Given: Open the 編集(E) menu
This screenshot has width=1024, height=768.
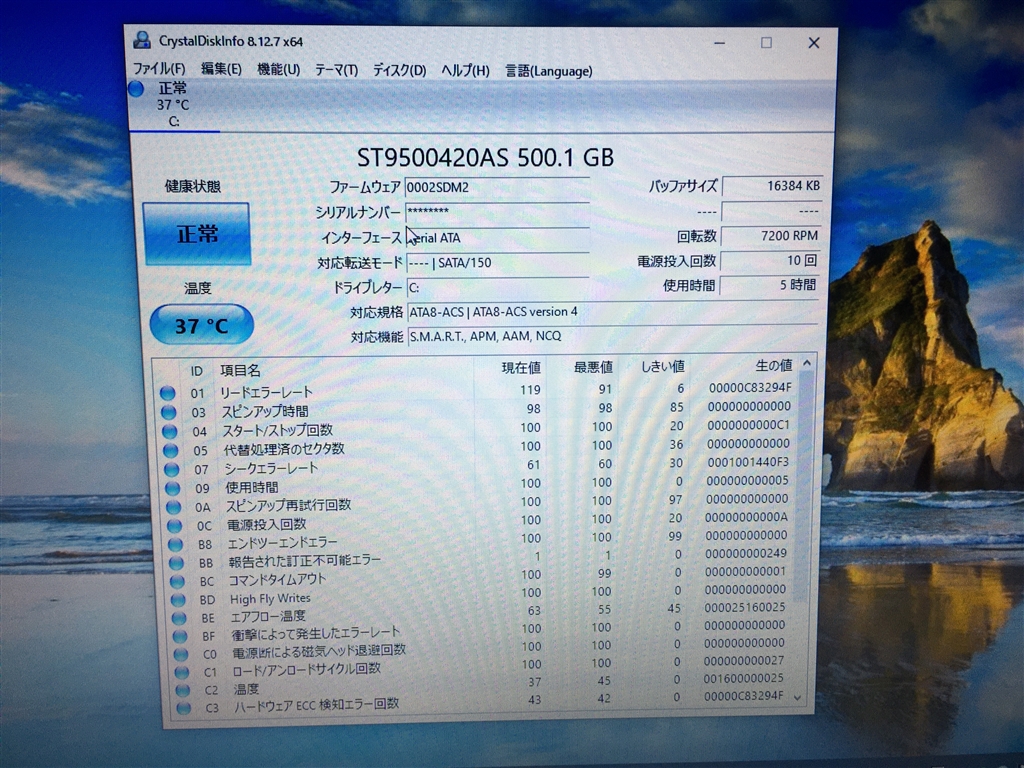Looking at the screenshot, I should click(221, 69).
